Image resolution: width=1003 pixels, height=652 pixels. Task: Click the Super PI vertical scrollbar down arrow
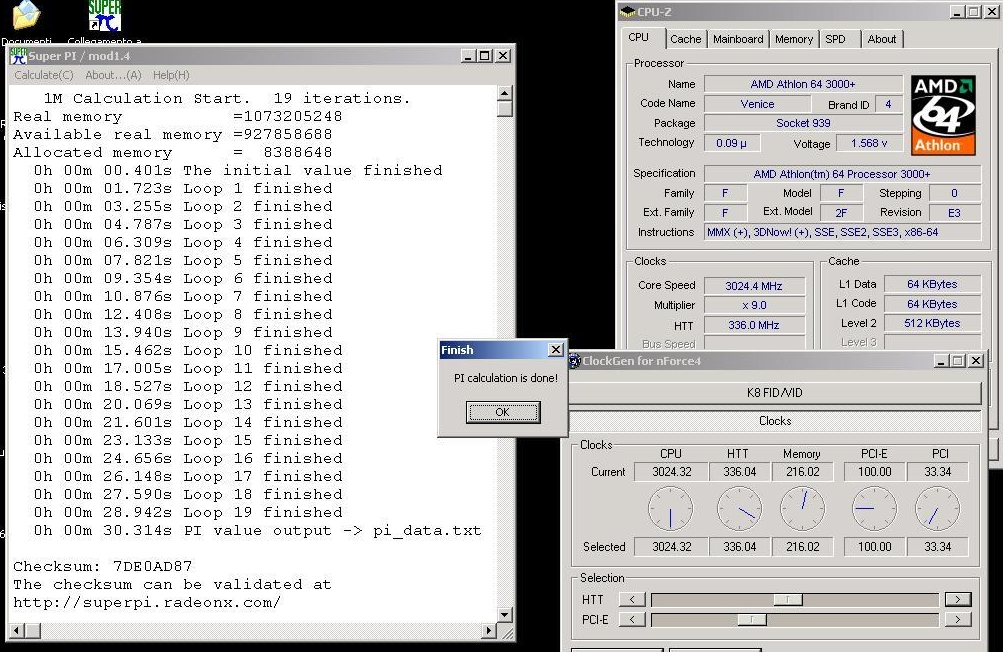point(505,615)
